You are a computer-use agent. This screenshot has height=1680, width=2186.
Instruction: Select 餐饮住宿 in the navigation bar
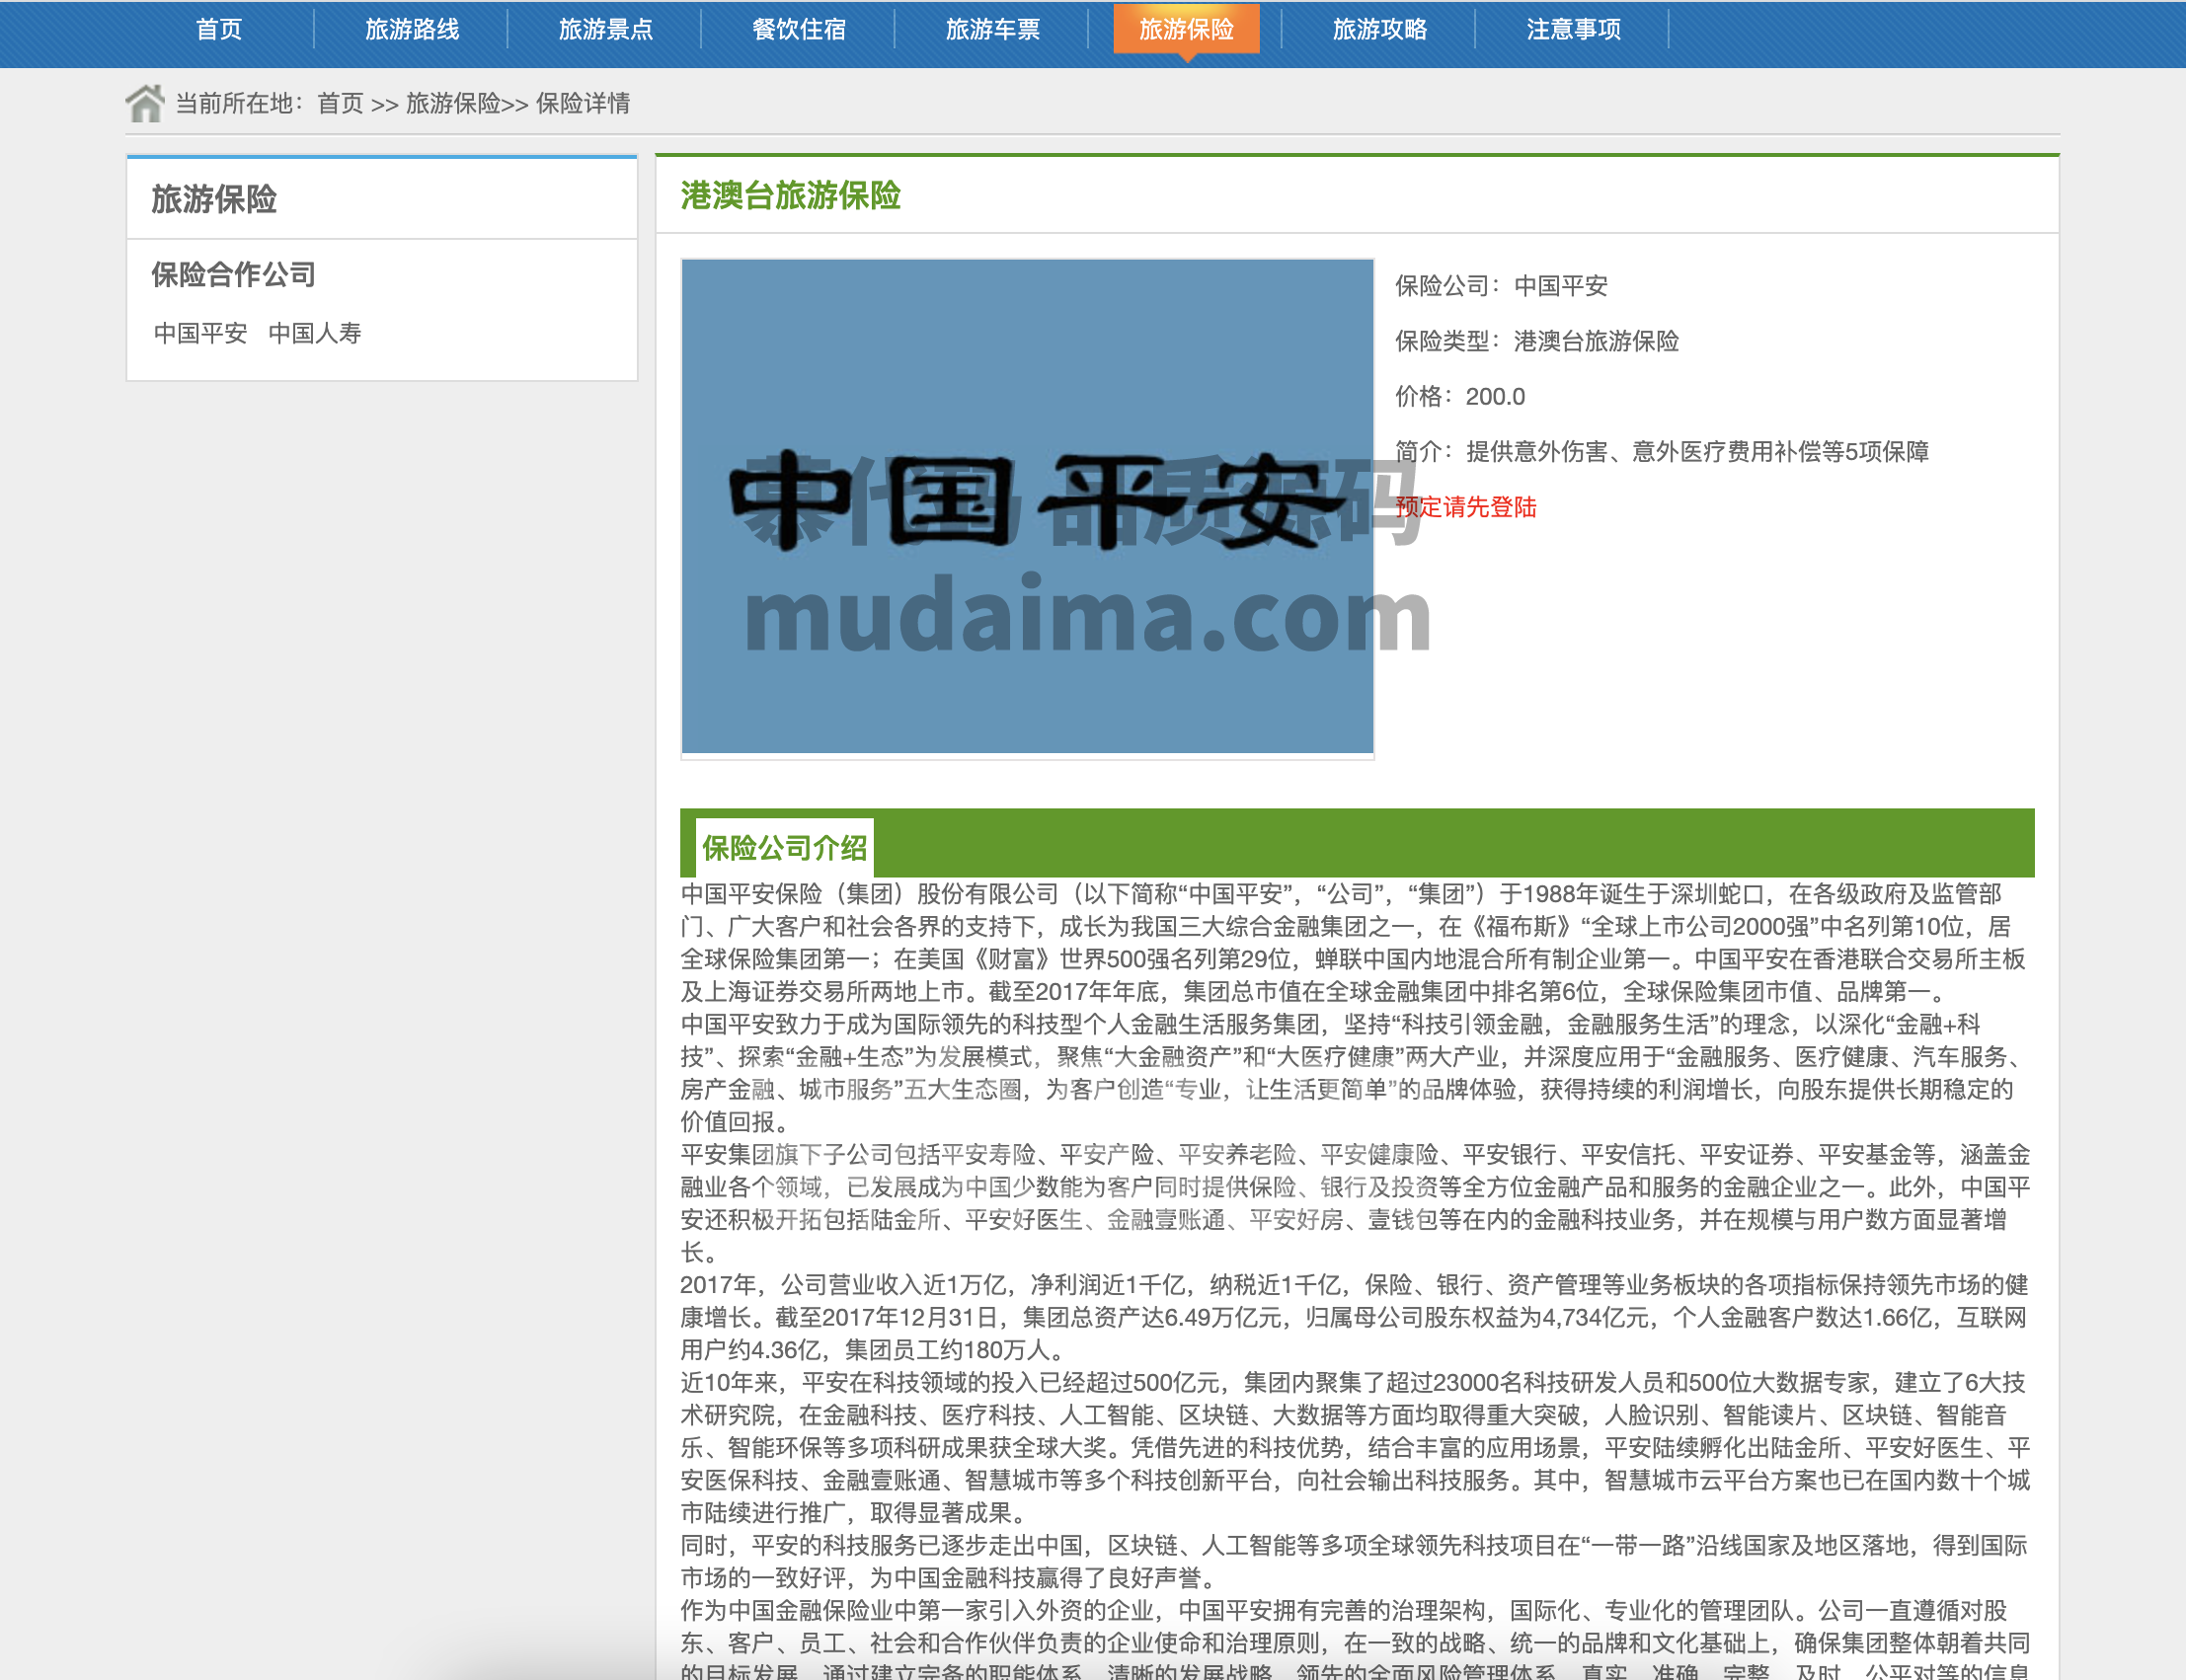pyautogui.click(x=799, y=29)
